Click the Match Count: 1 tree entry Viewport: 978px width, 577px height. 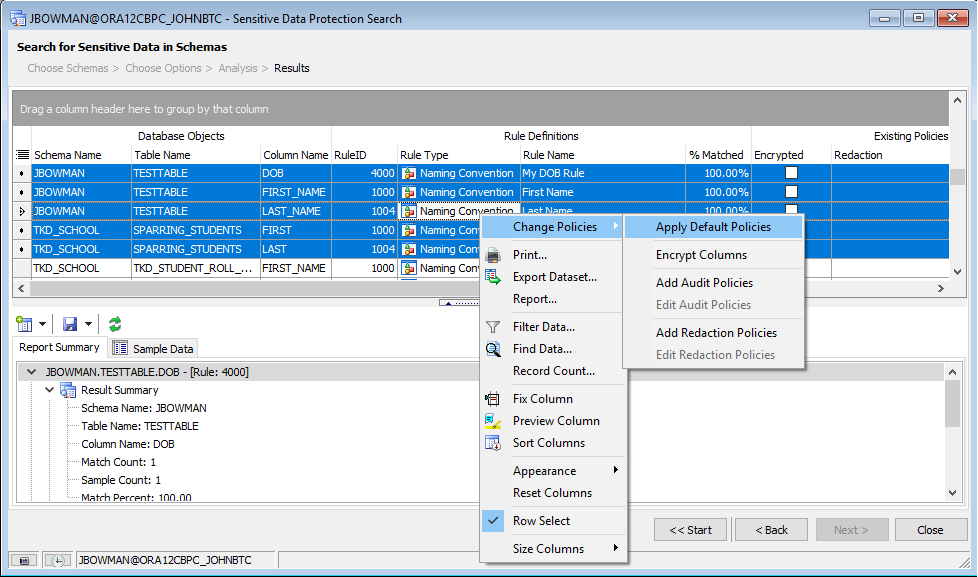(119, 462)
